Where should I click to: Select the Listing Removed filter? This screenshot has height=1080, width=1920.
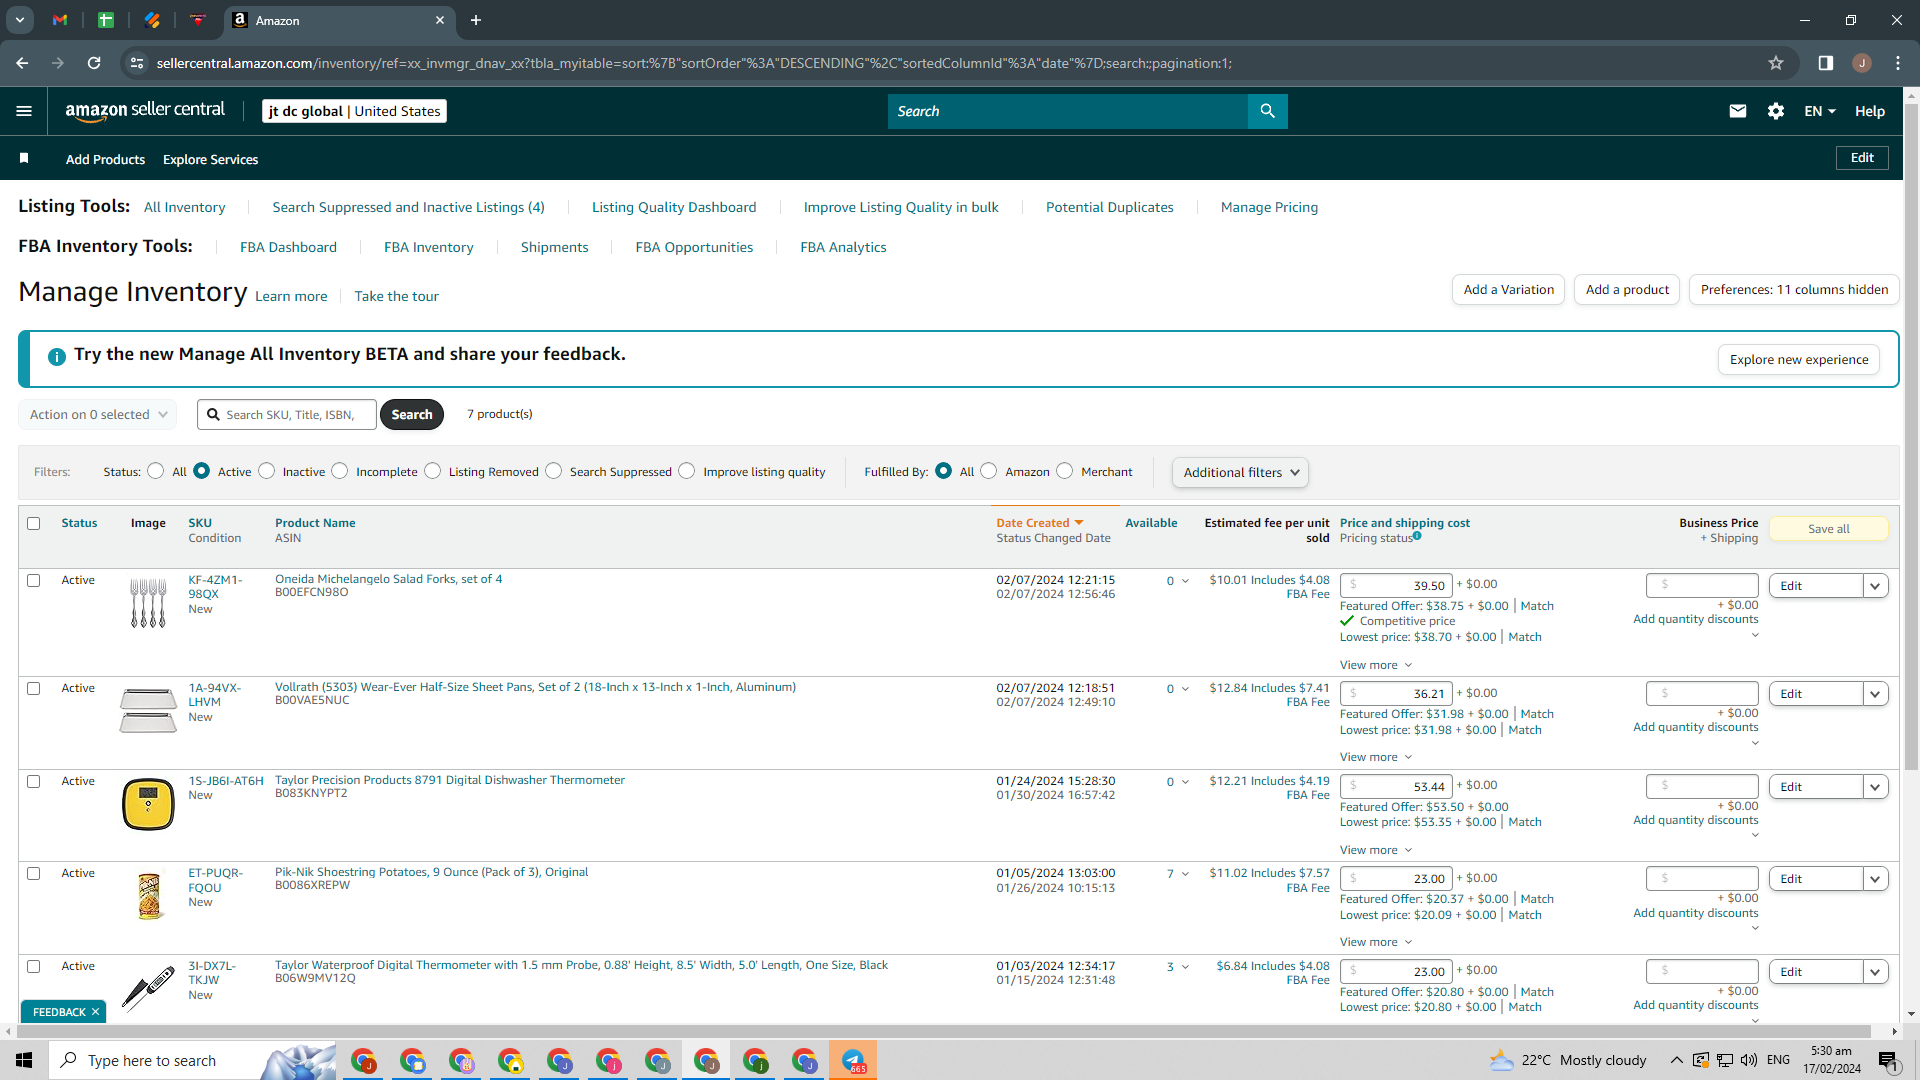click(432, 471)
